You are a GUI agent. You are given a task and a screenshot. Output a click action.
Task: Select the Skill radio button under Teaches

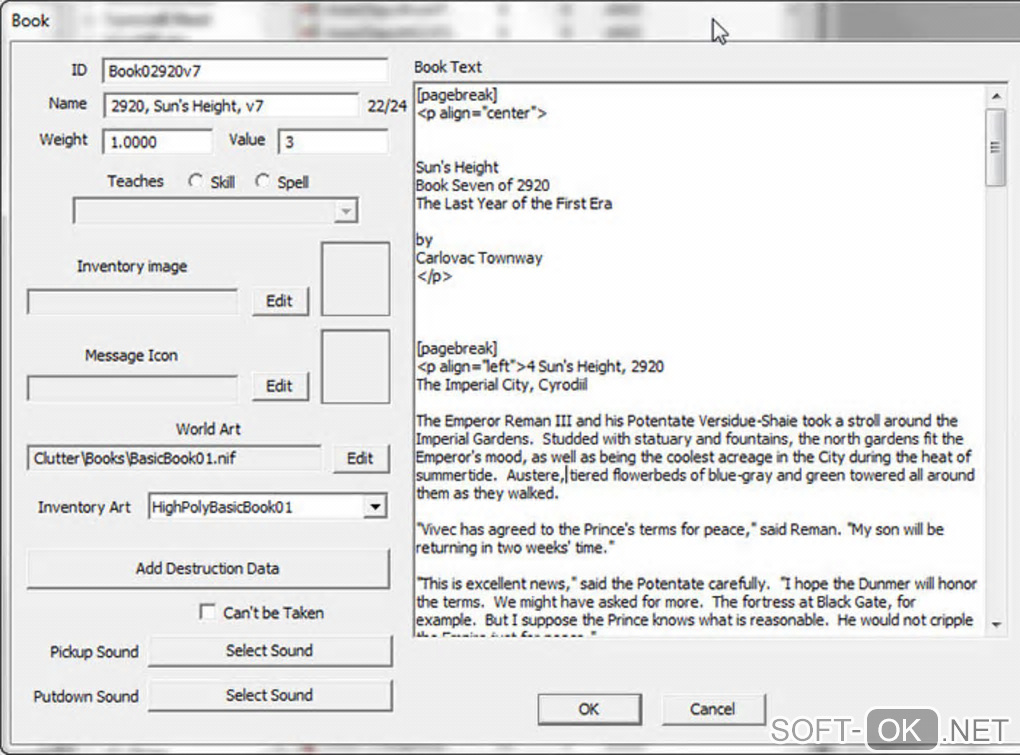coord(195,181)
